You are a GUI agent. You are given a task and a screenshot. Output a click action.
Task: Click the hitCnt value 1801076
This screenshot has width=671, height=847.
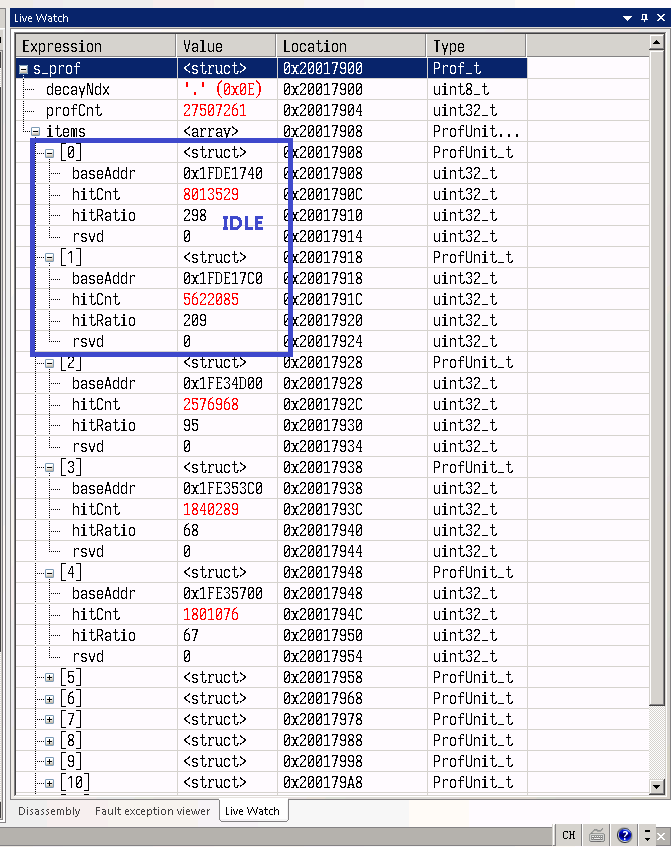[x=211, y=615]
